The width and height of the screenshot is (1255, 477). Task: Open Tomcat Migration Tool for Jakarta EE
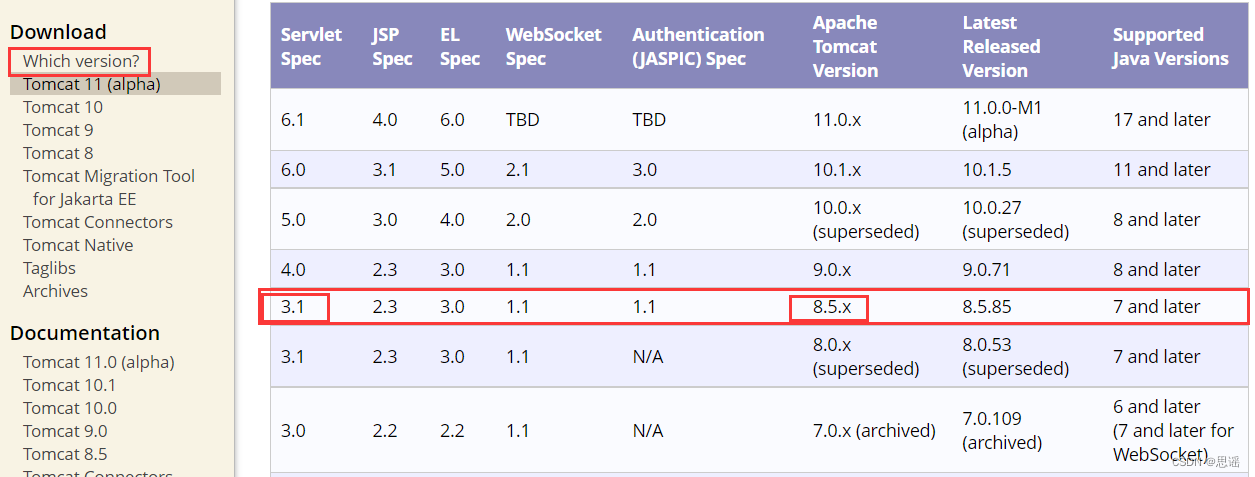click(x=109, y=187)
